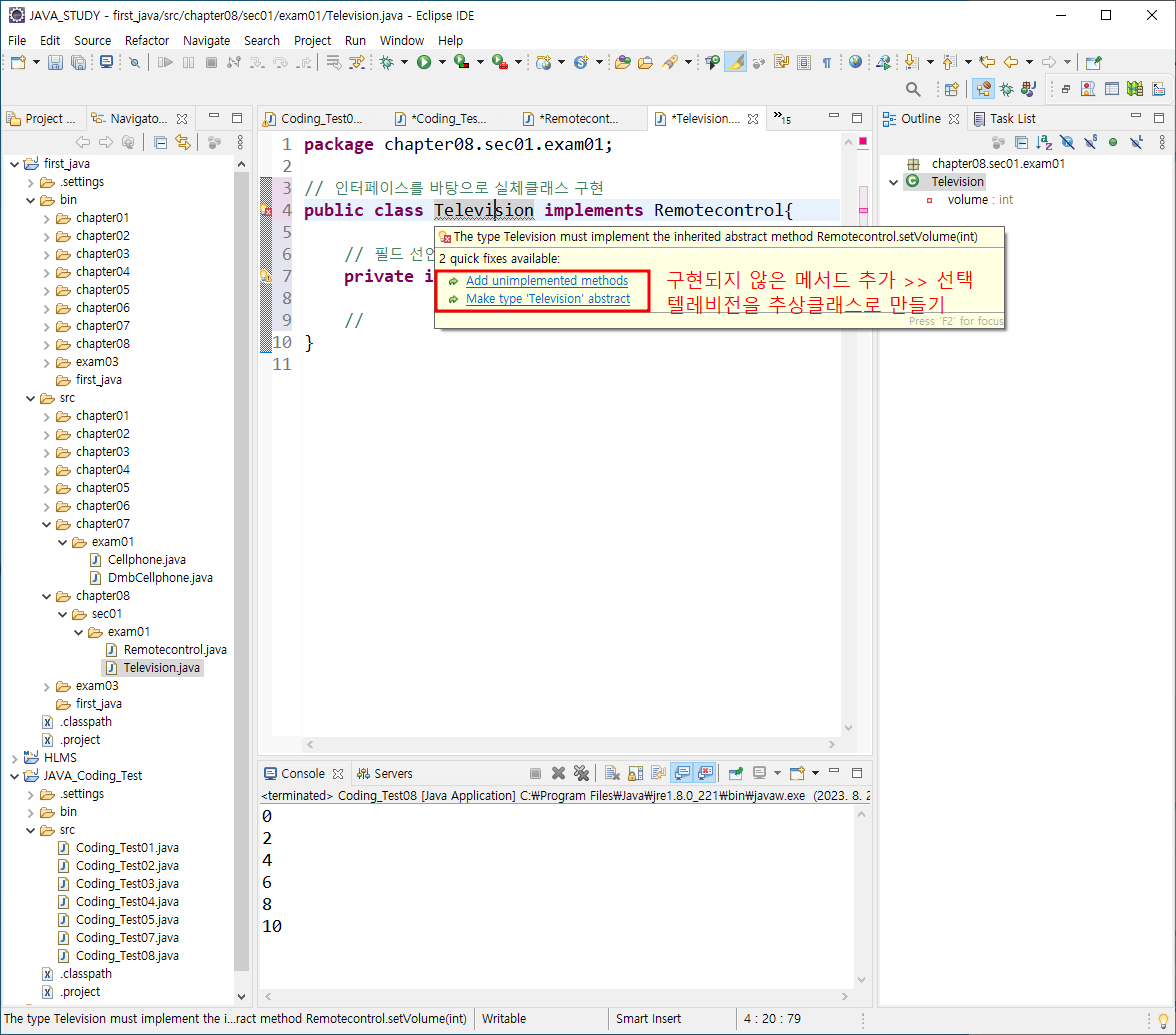Toggle the Java EE perspective button
Image resolution: width=1176 pixels, height=1035 pixels.
tap(982, 89)
